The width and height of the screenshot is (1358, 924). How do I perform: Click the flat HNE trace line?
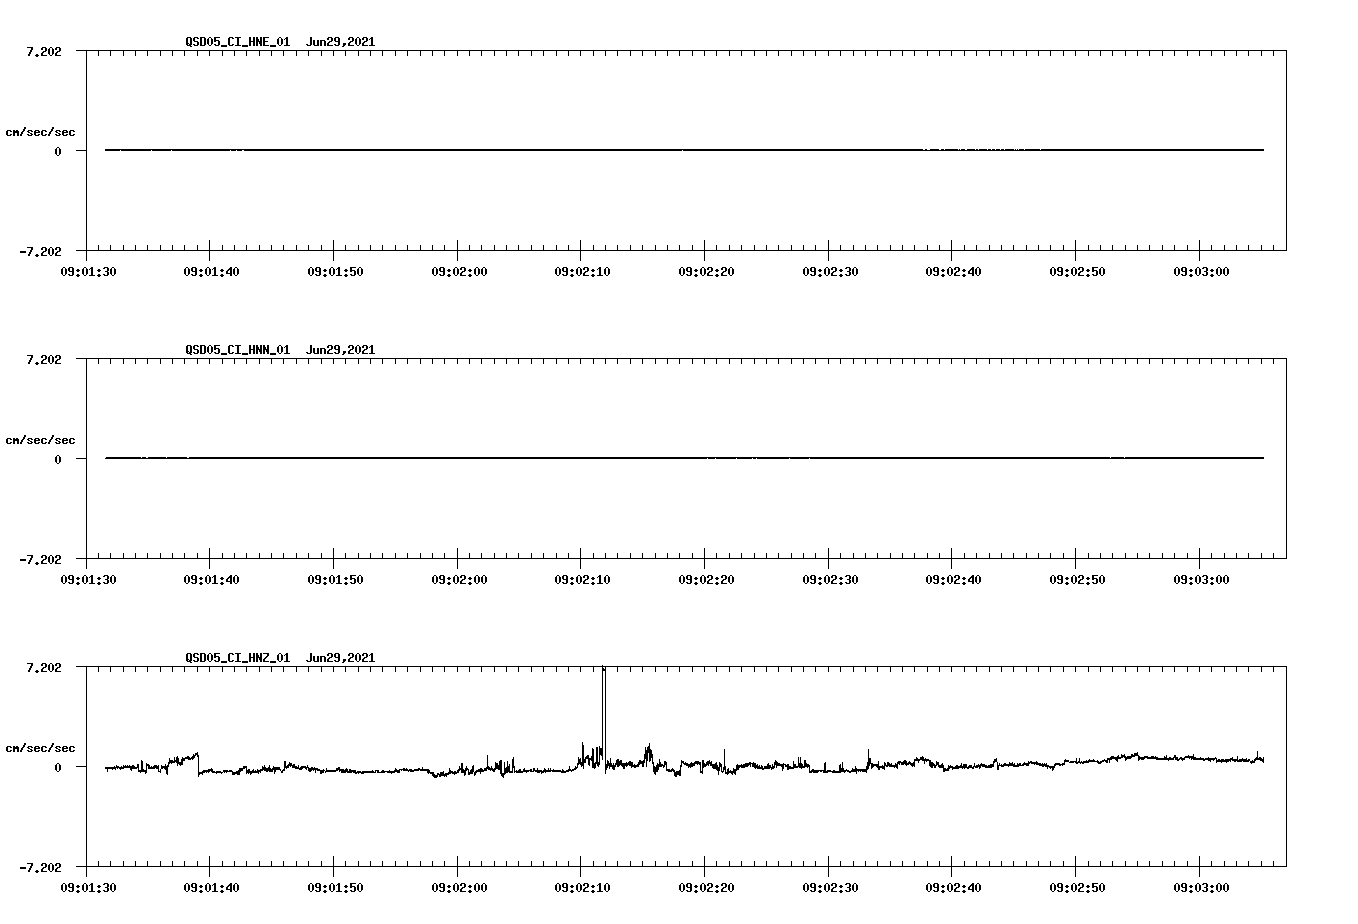(x=684, y=150)
